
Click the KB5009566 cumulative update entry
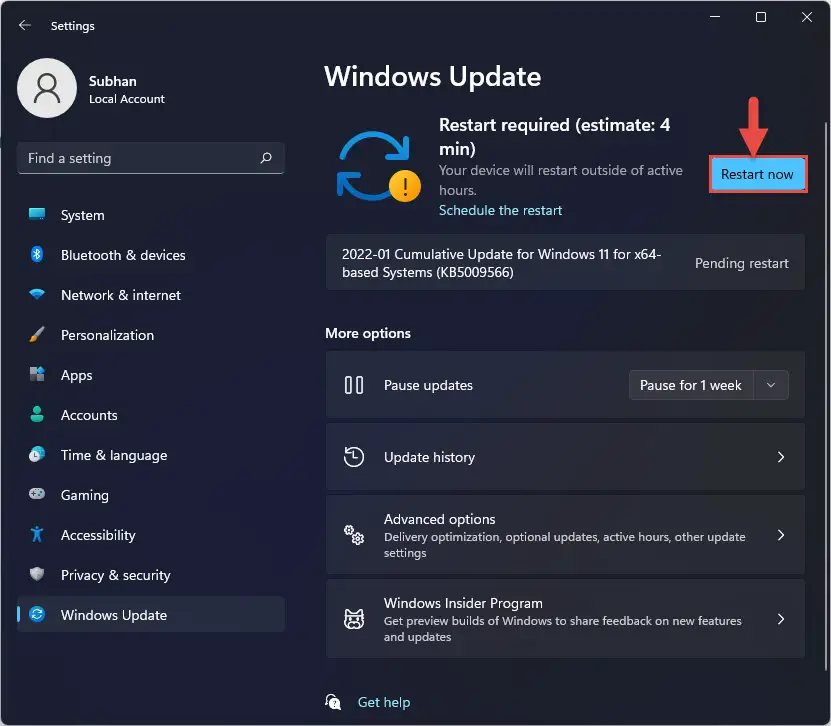(565, 263)
